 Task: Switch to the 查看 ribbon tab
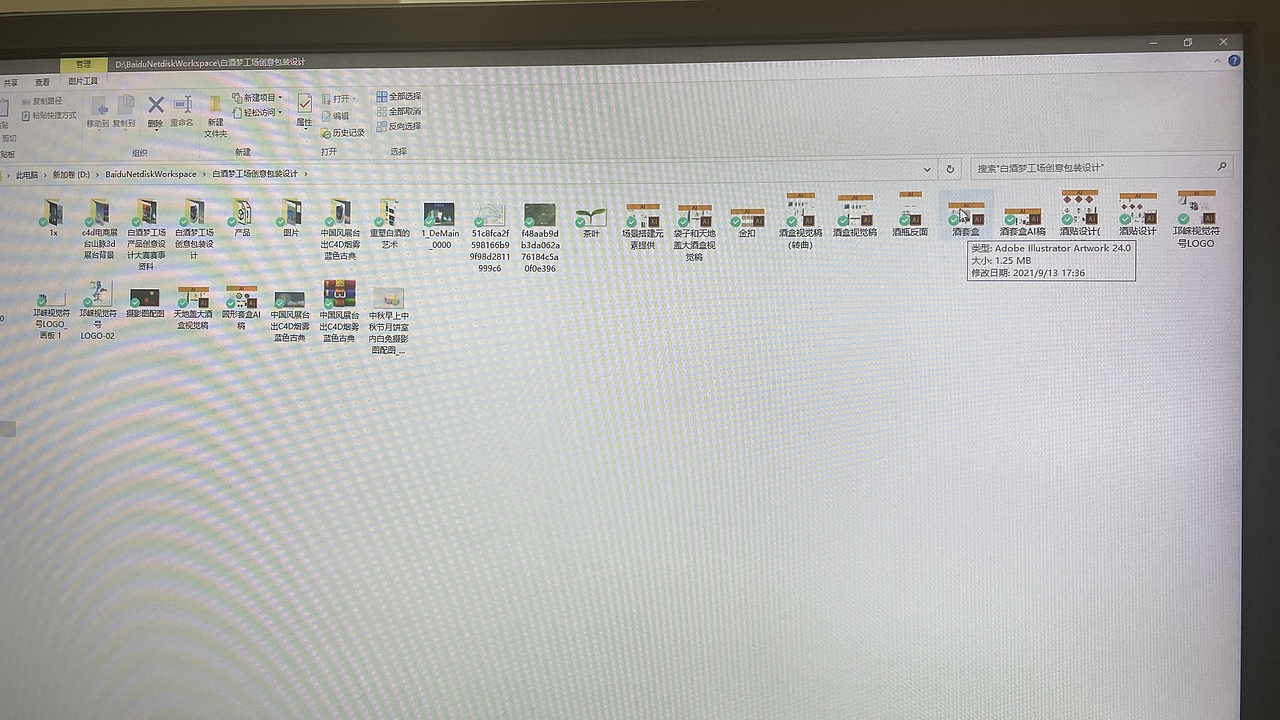[x=42, y=82]
